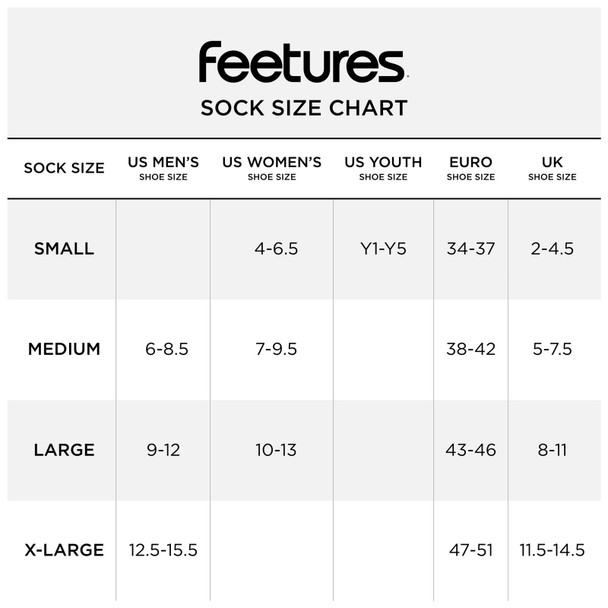Click the Feetures logo
Viewport: 608px width, 608px height.
tap(302, 61)
